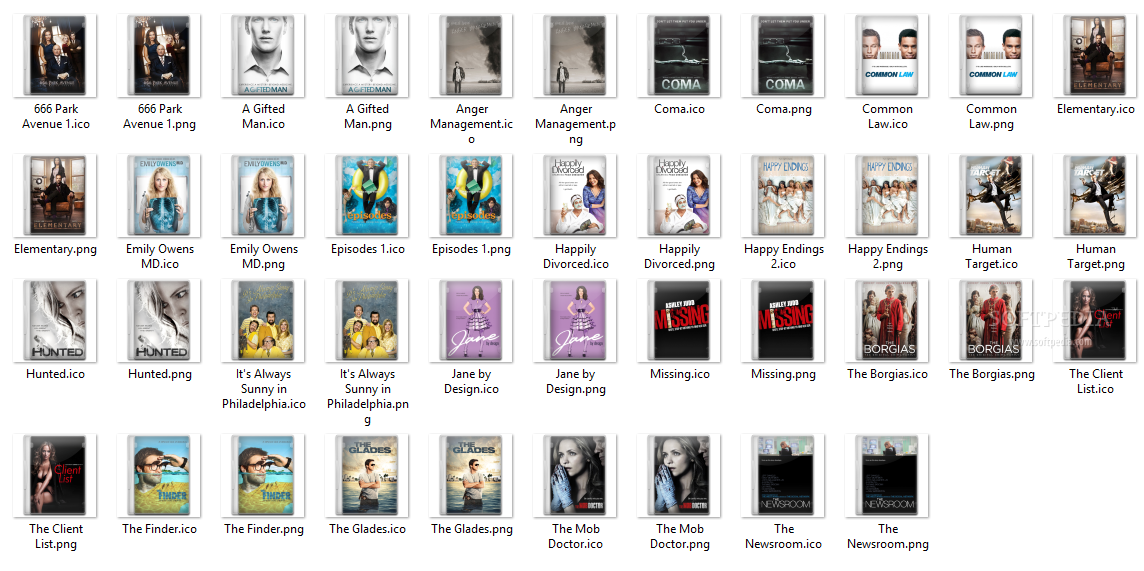Choose the Hunted.ico file icon

(55, 321)
